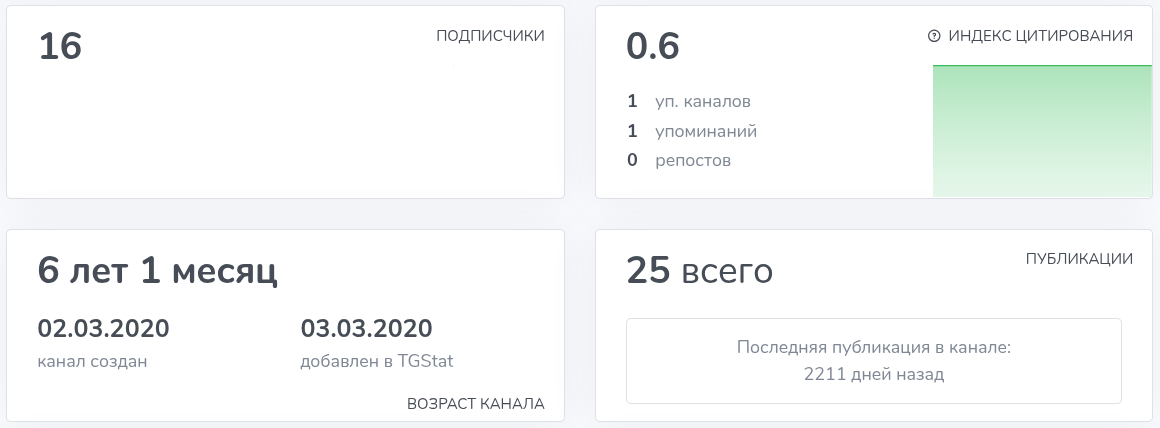Viewport: 1160px width, 428px height.
Task: Click the subscribers count 16
Action: [x=60, y=47]
